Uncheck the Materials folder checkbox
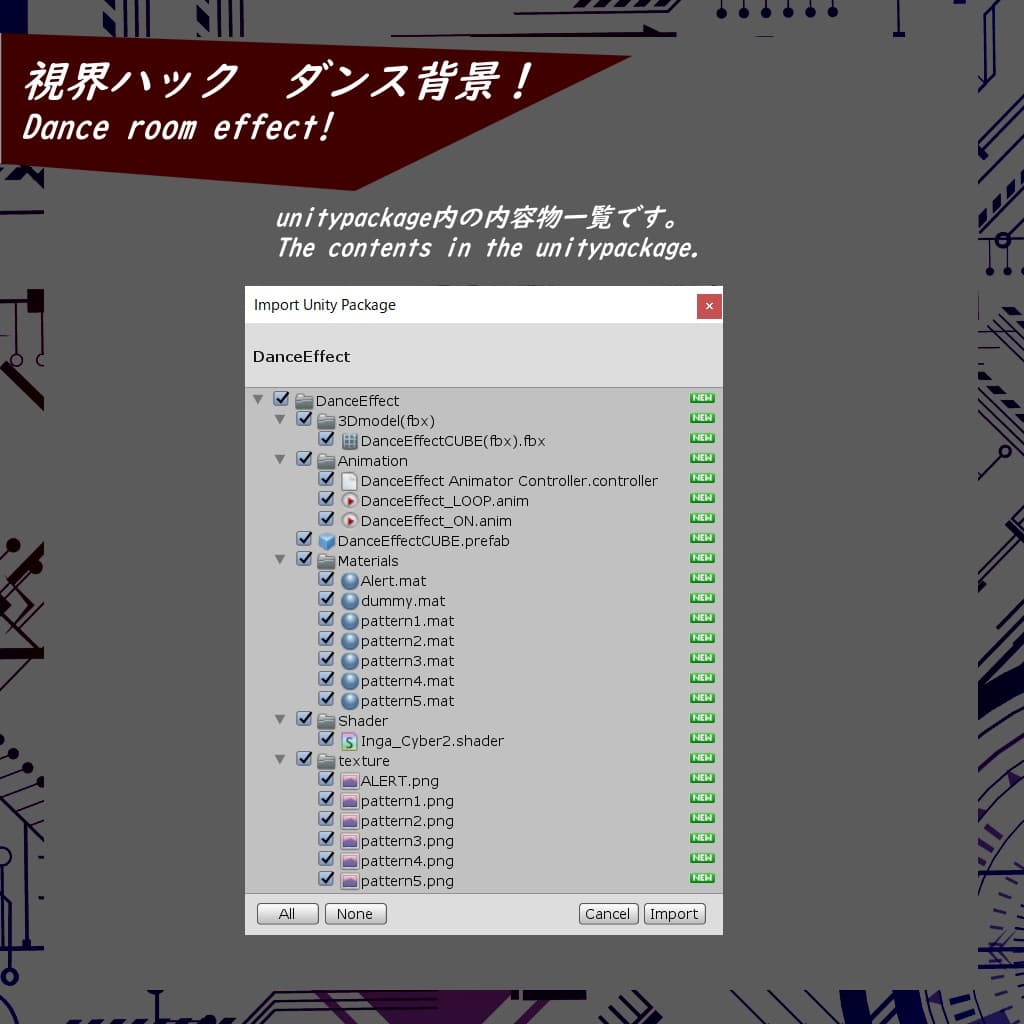Viewport: 1024px width, 1024px height. pos(304,559)
